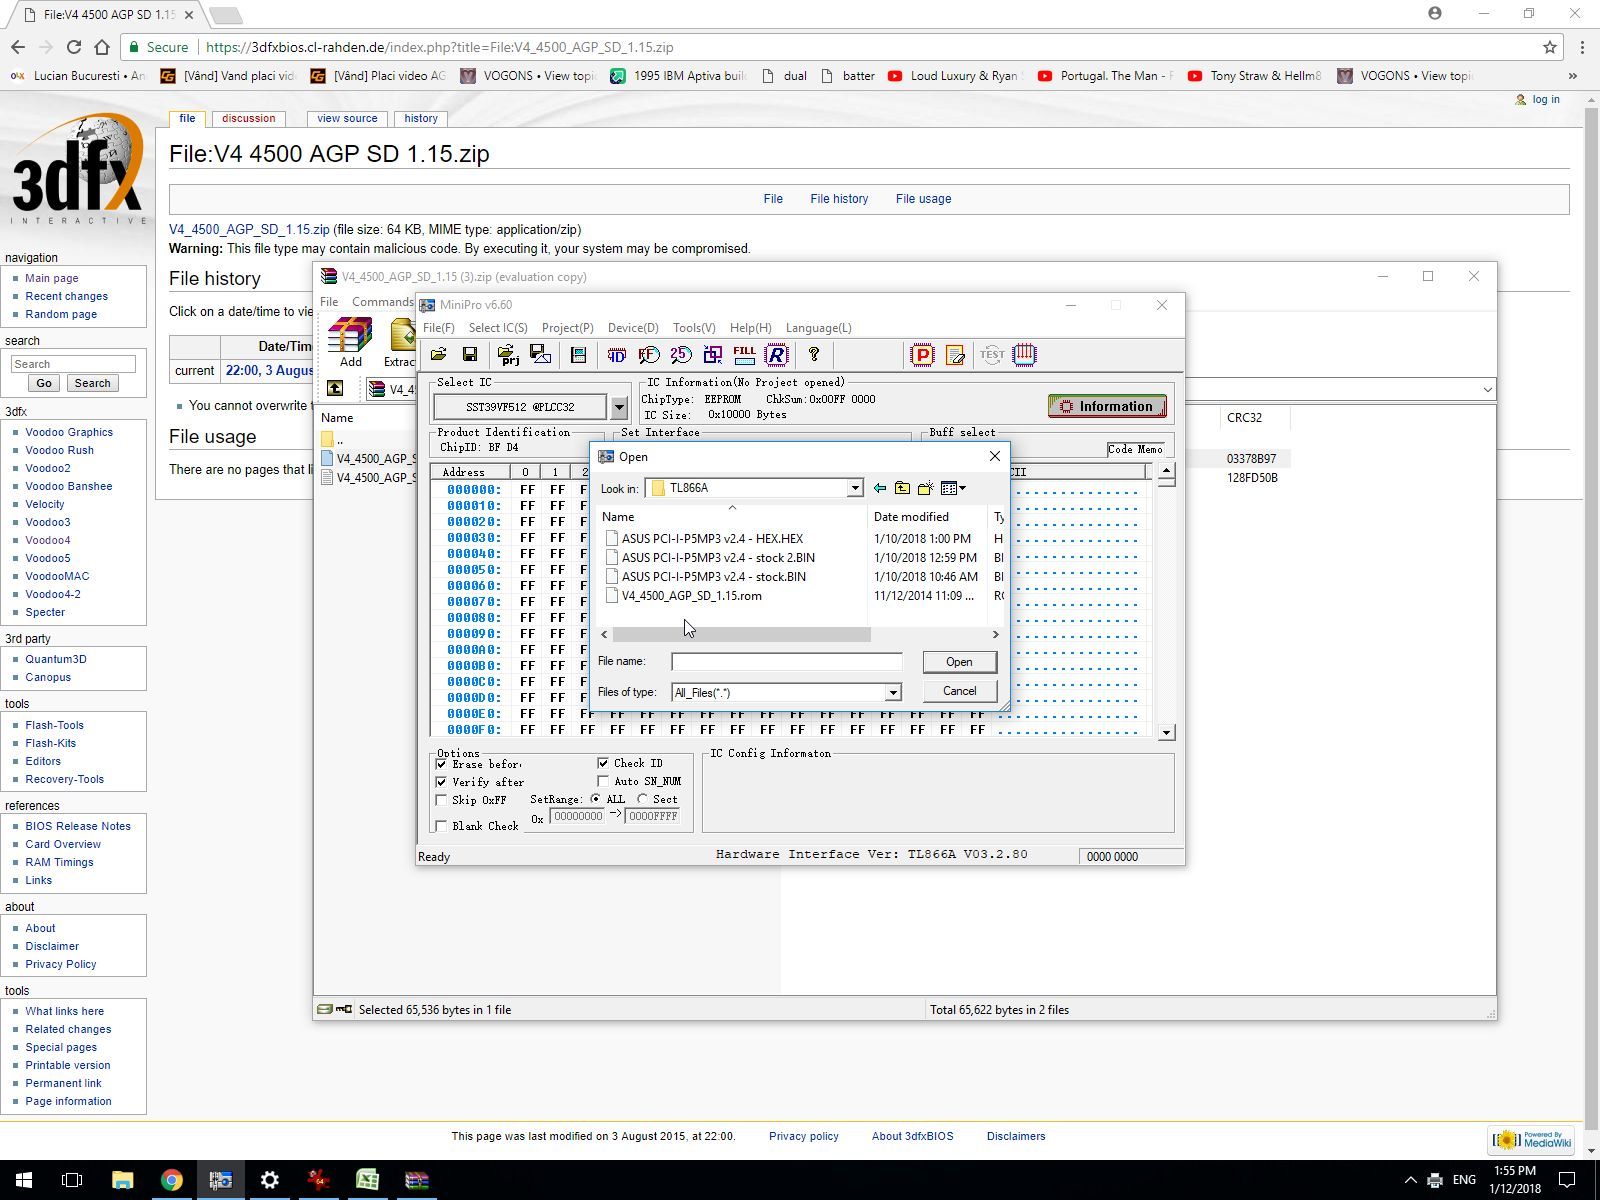Click the red pin detect chip icon
The image size is (1600, 1200).
pyautogui.click(x=1024, y=355)
